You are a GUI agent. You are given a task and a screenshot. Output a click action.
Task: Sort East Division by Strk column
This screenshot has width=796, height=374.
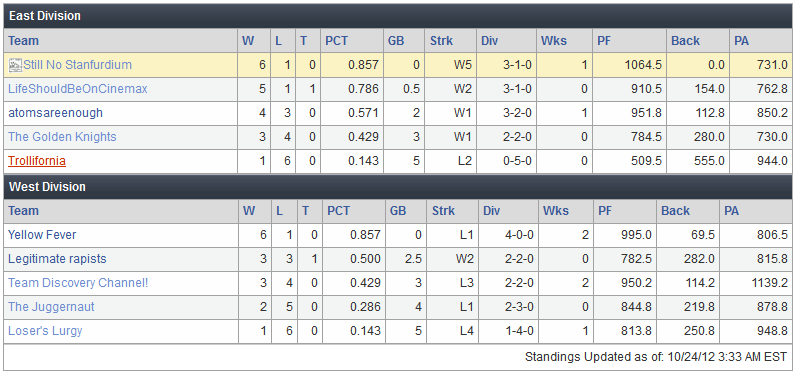click(x=441, y=41)
